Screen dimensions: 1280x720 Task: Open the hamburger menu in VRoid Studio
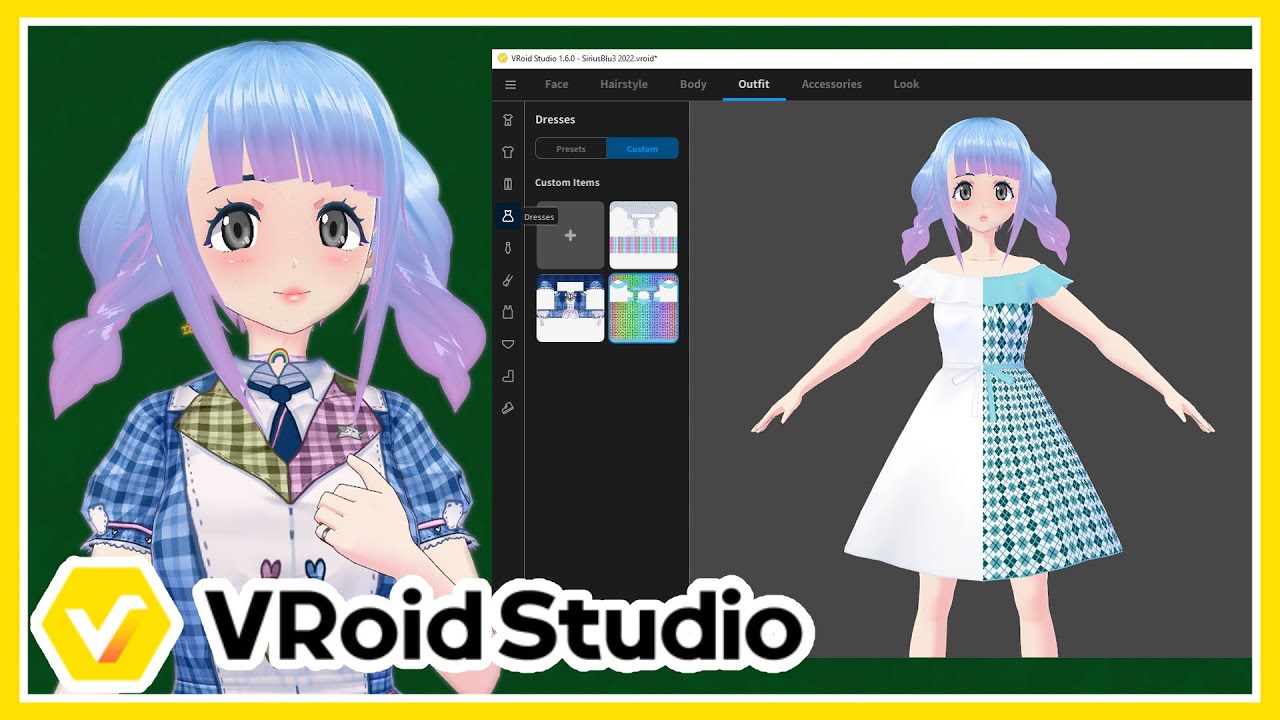(x=510, y=85)
